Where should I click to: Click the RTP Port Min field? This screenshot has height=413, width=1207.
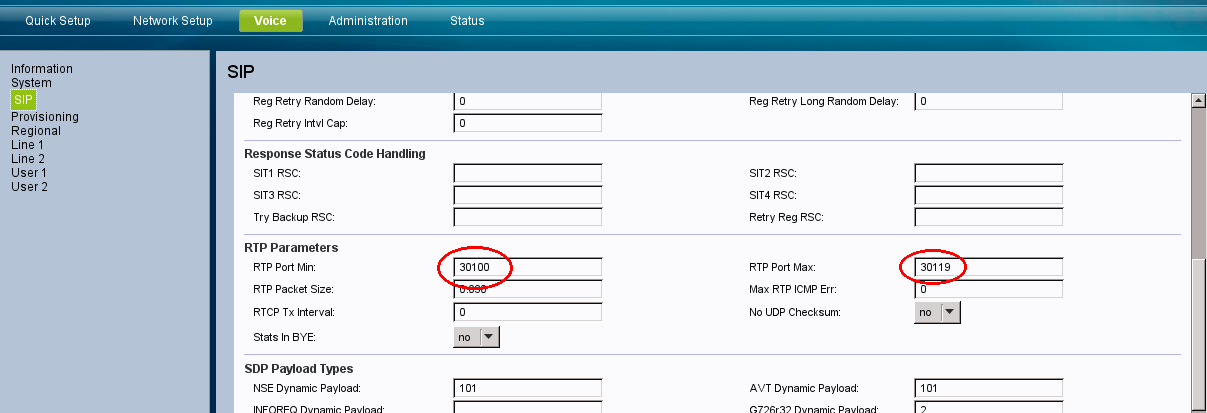point(528,267)
